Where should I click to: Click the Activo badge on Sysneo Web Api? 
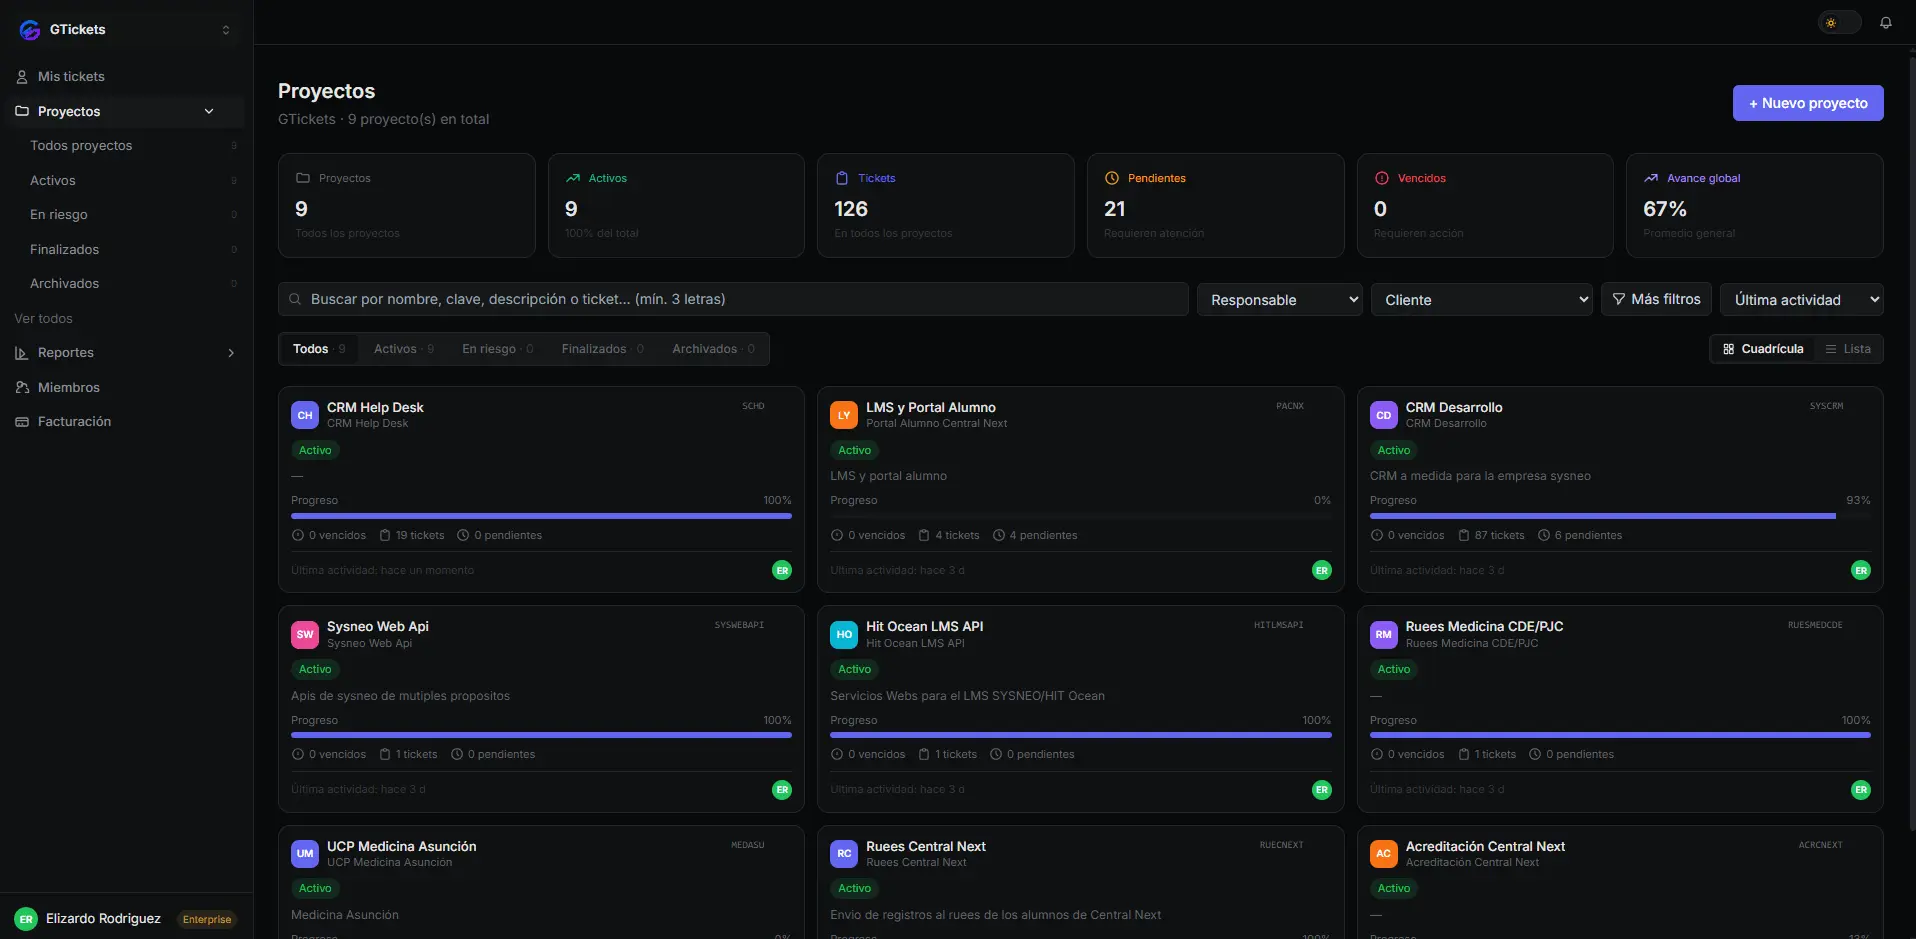tap(315, 669)
